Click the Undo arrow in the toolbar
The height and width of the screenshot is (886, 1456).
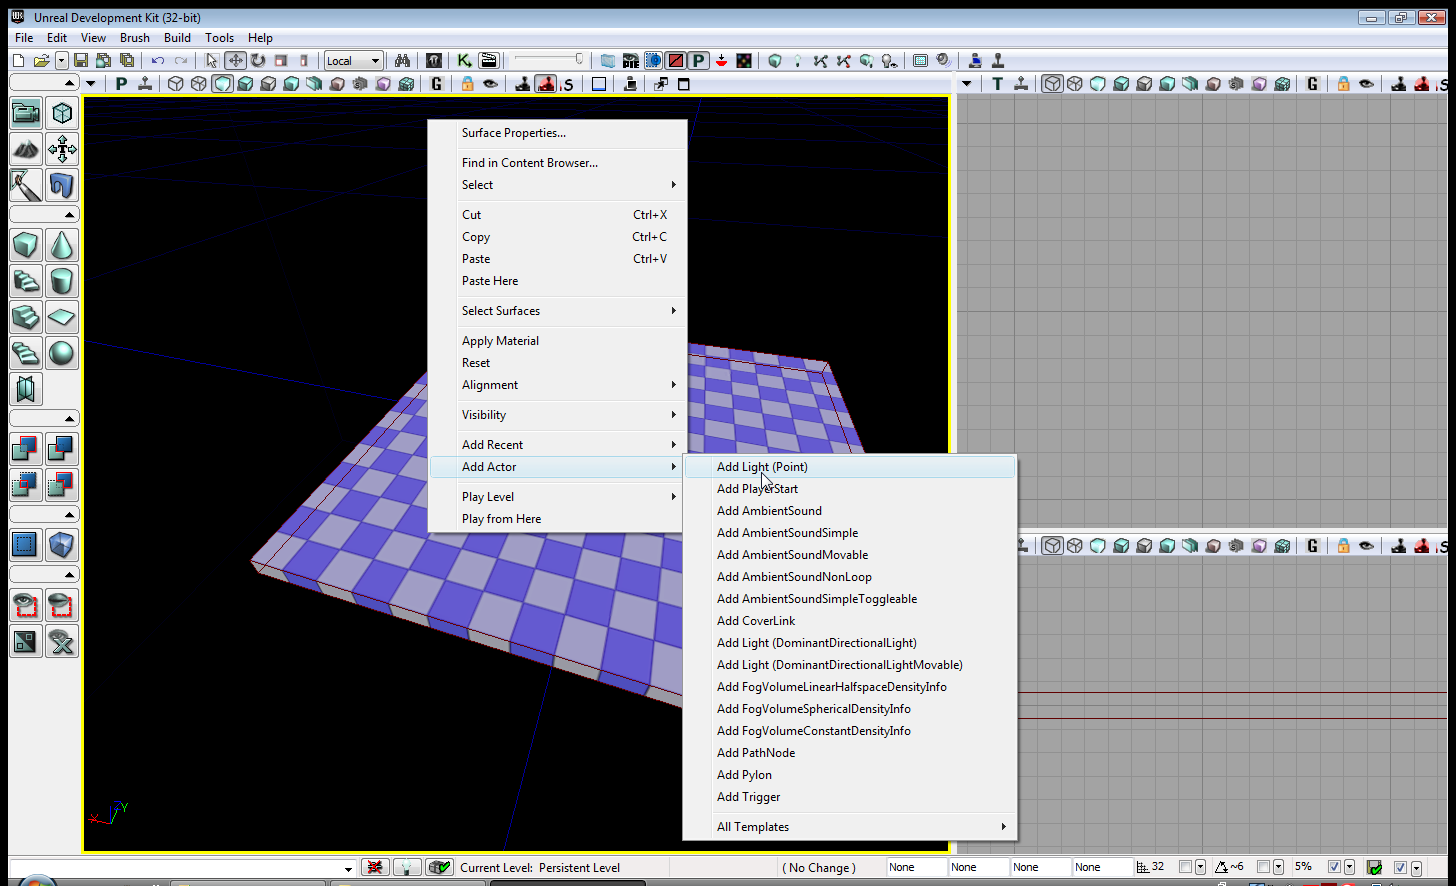click(158, 61)
